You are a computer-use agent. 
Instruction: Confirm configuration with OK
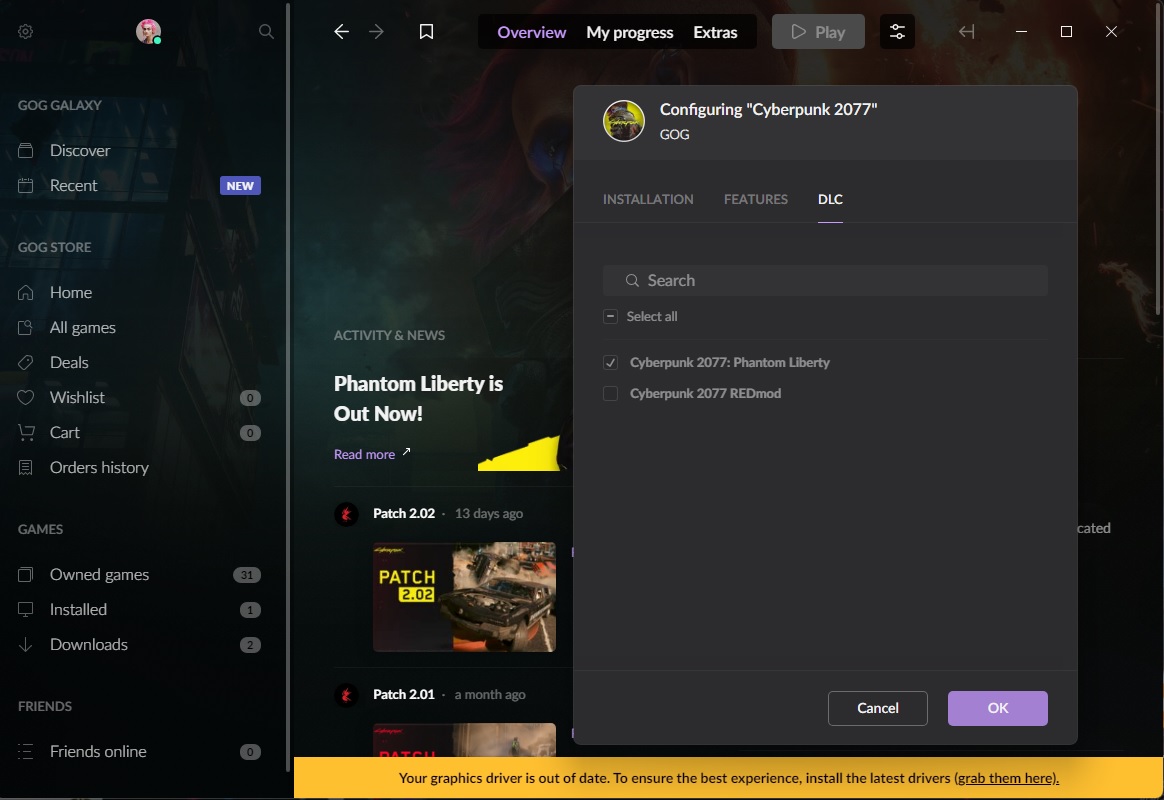coord(998,708)
